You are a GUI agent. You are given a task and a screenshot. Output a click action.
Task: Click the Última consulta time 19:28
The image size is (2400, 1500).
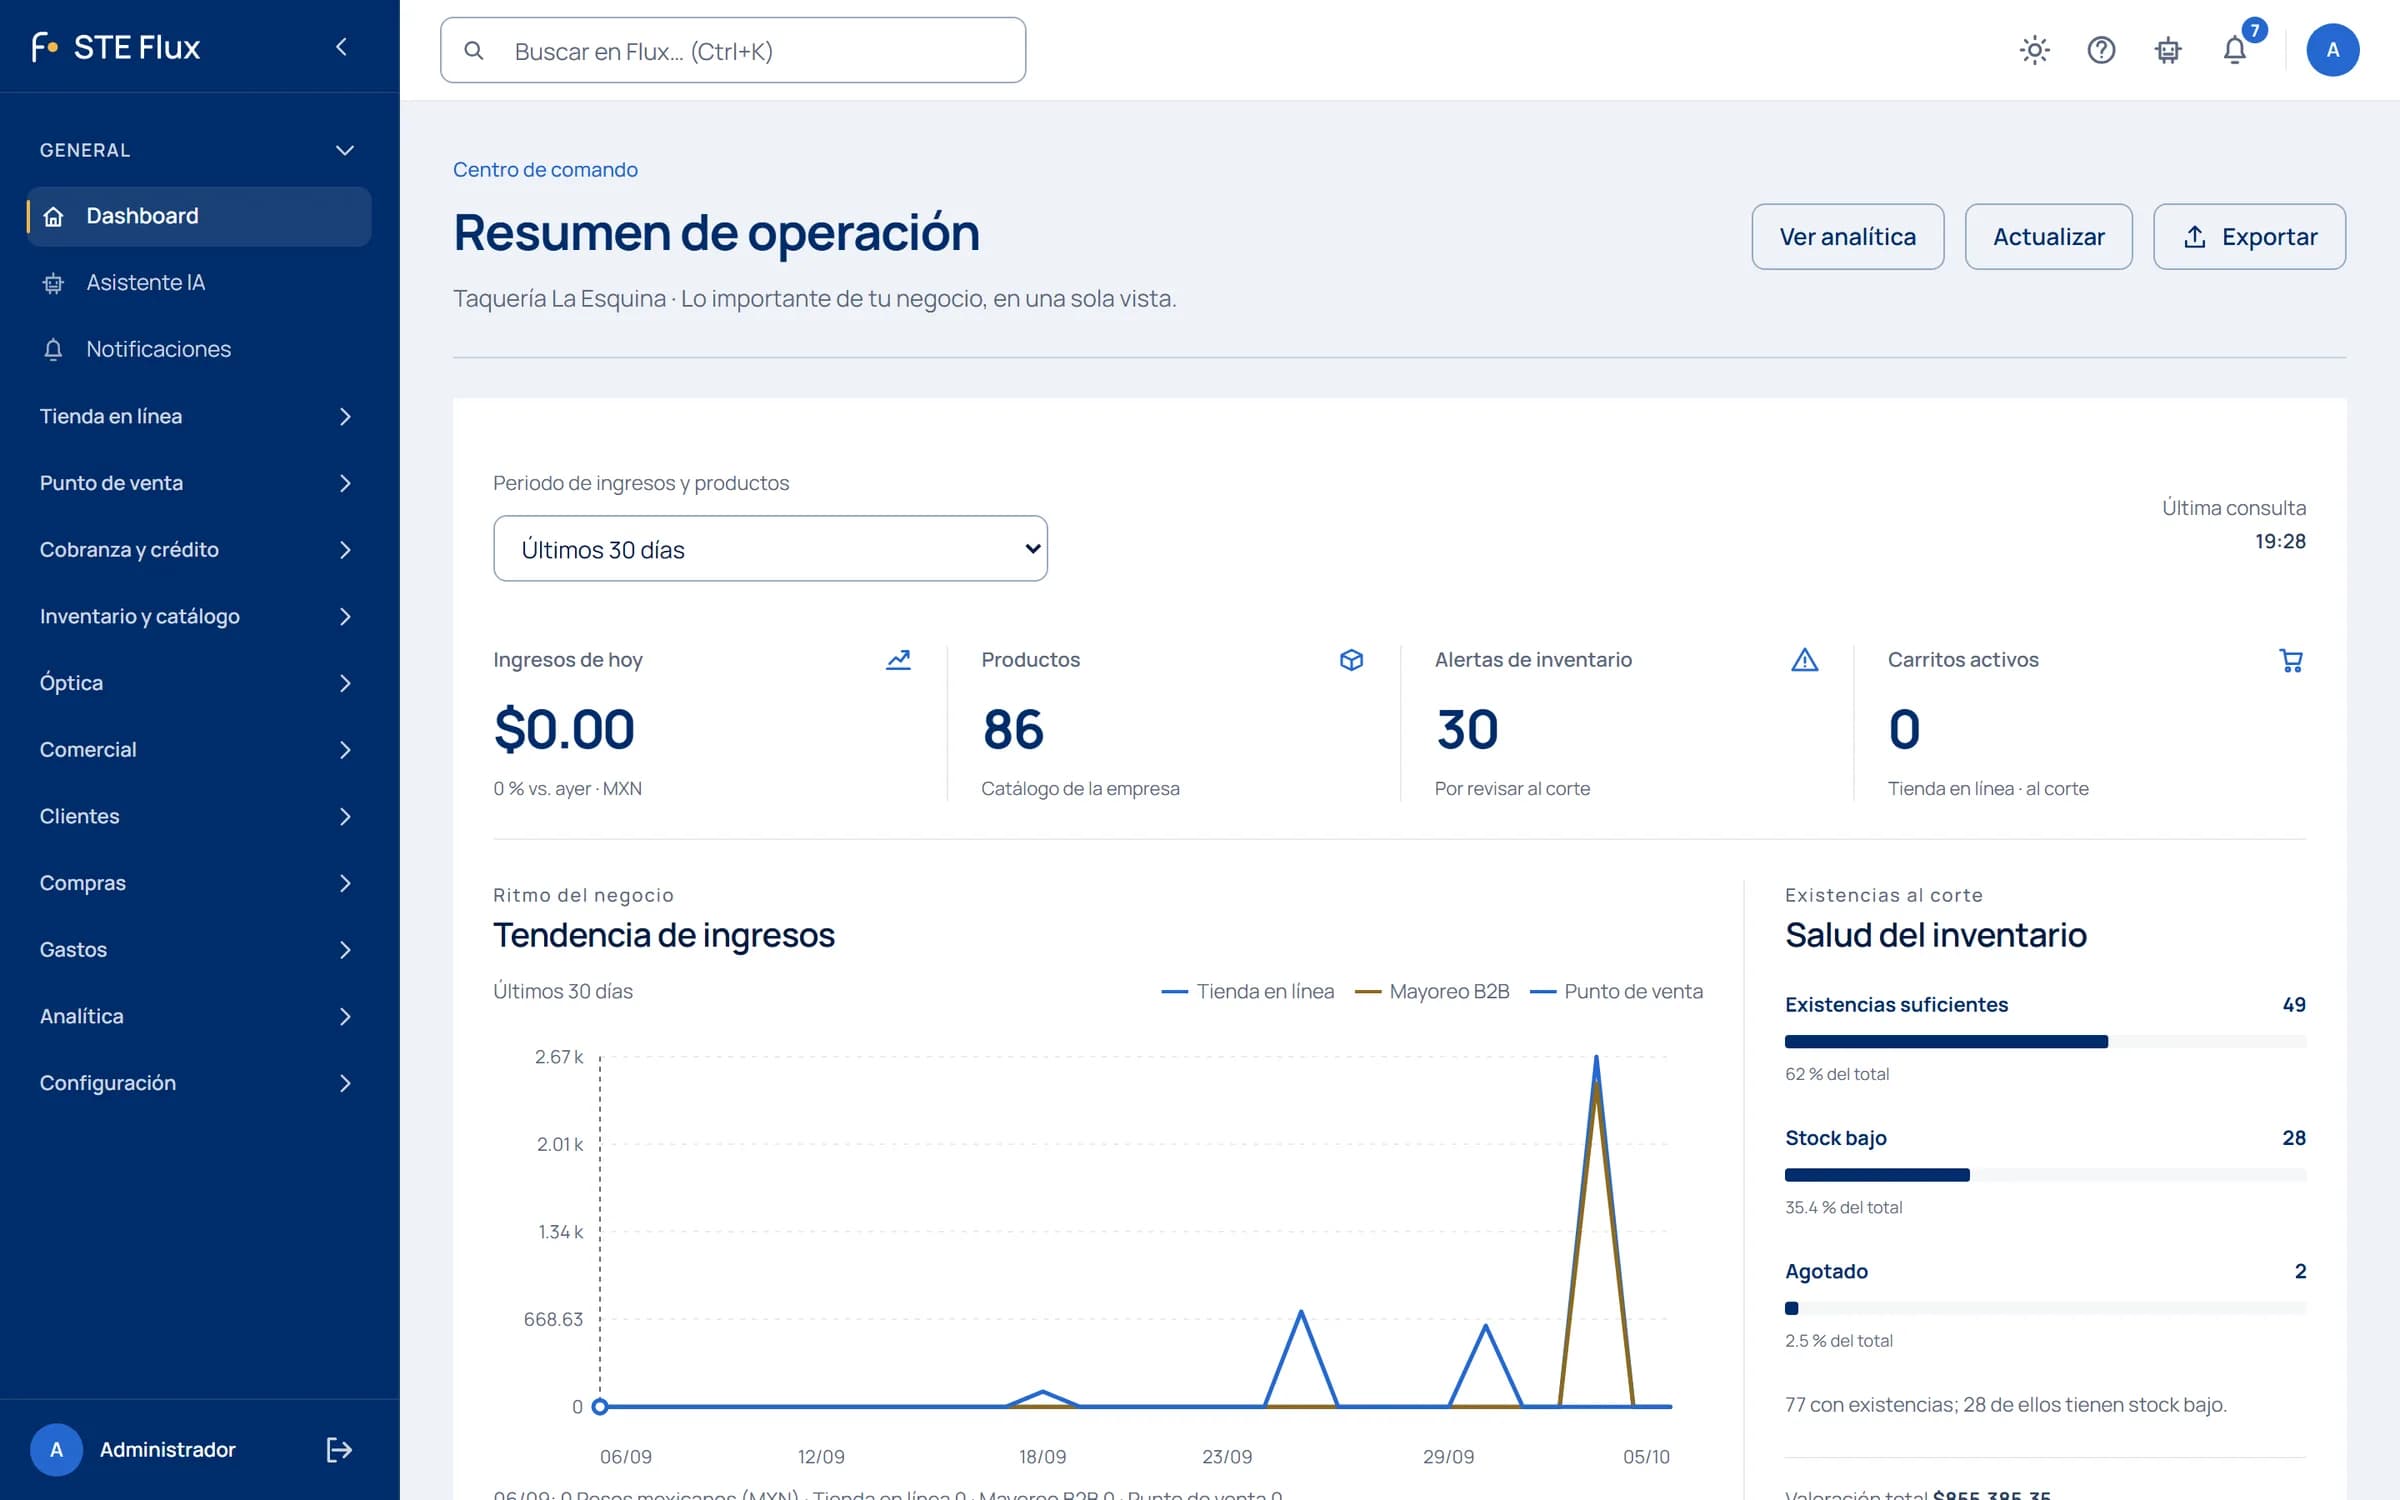point(2280,541)
